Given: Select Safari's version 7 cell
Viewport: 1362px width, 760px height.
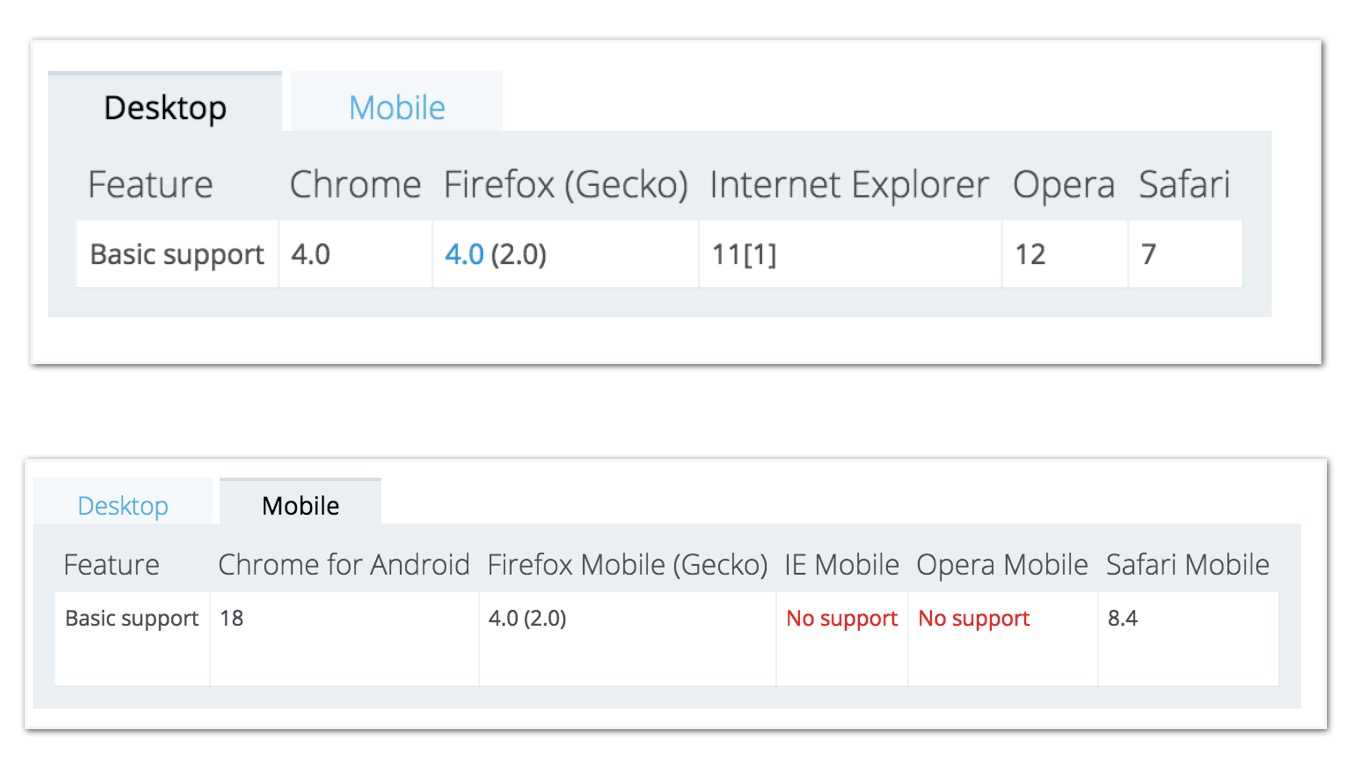Looking at the screenshot, I should (x=1149, y=255).
